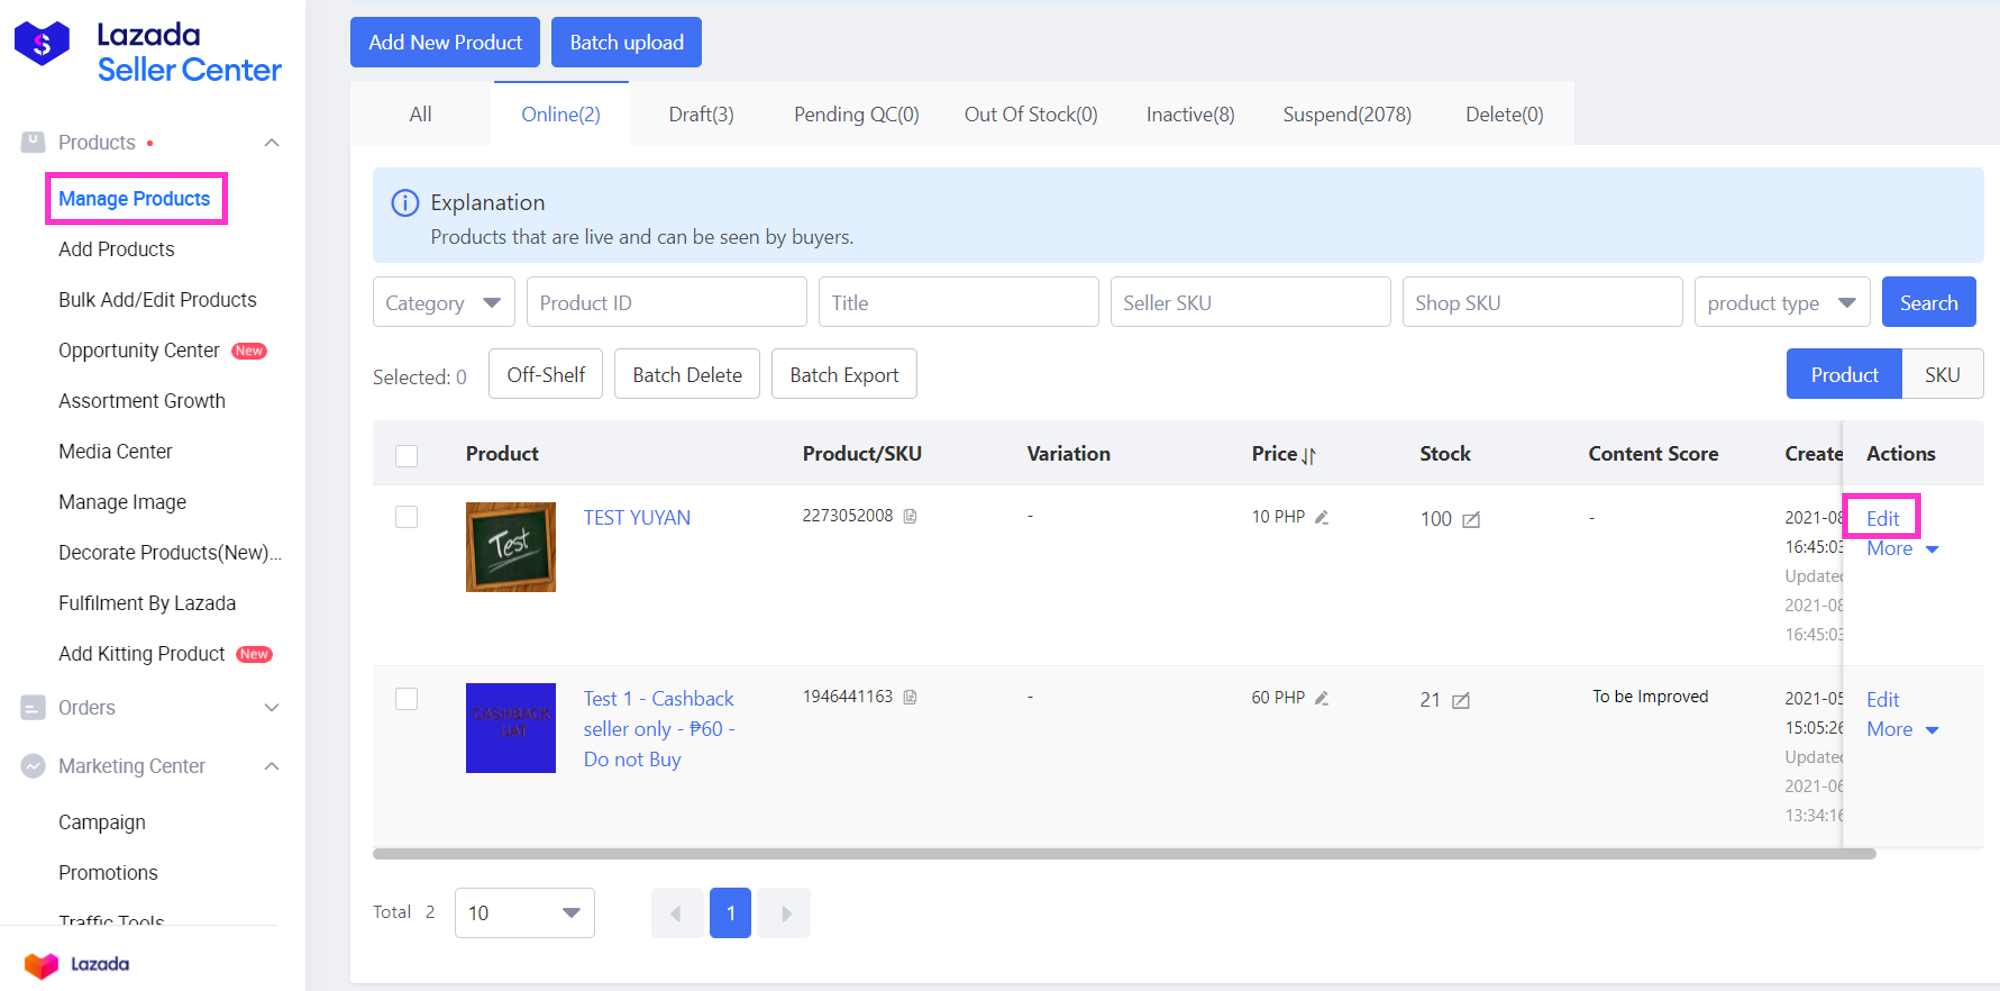Click the Lazada heart logo at bottom left
The height and width of the screenshot is (991, 2000).
42,964
